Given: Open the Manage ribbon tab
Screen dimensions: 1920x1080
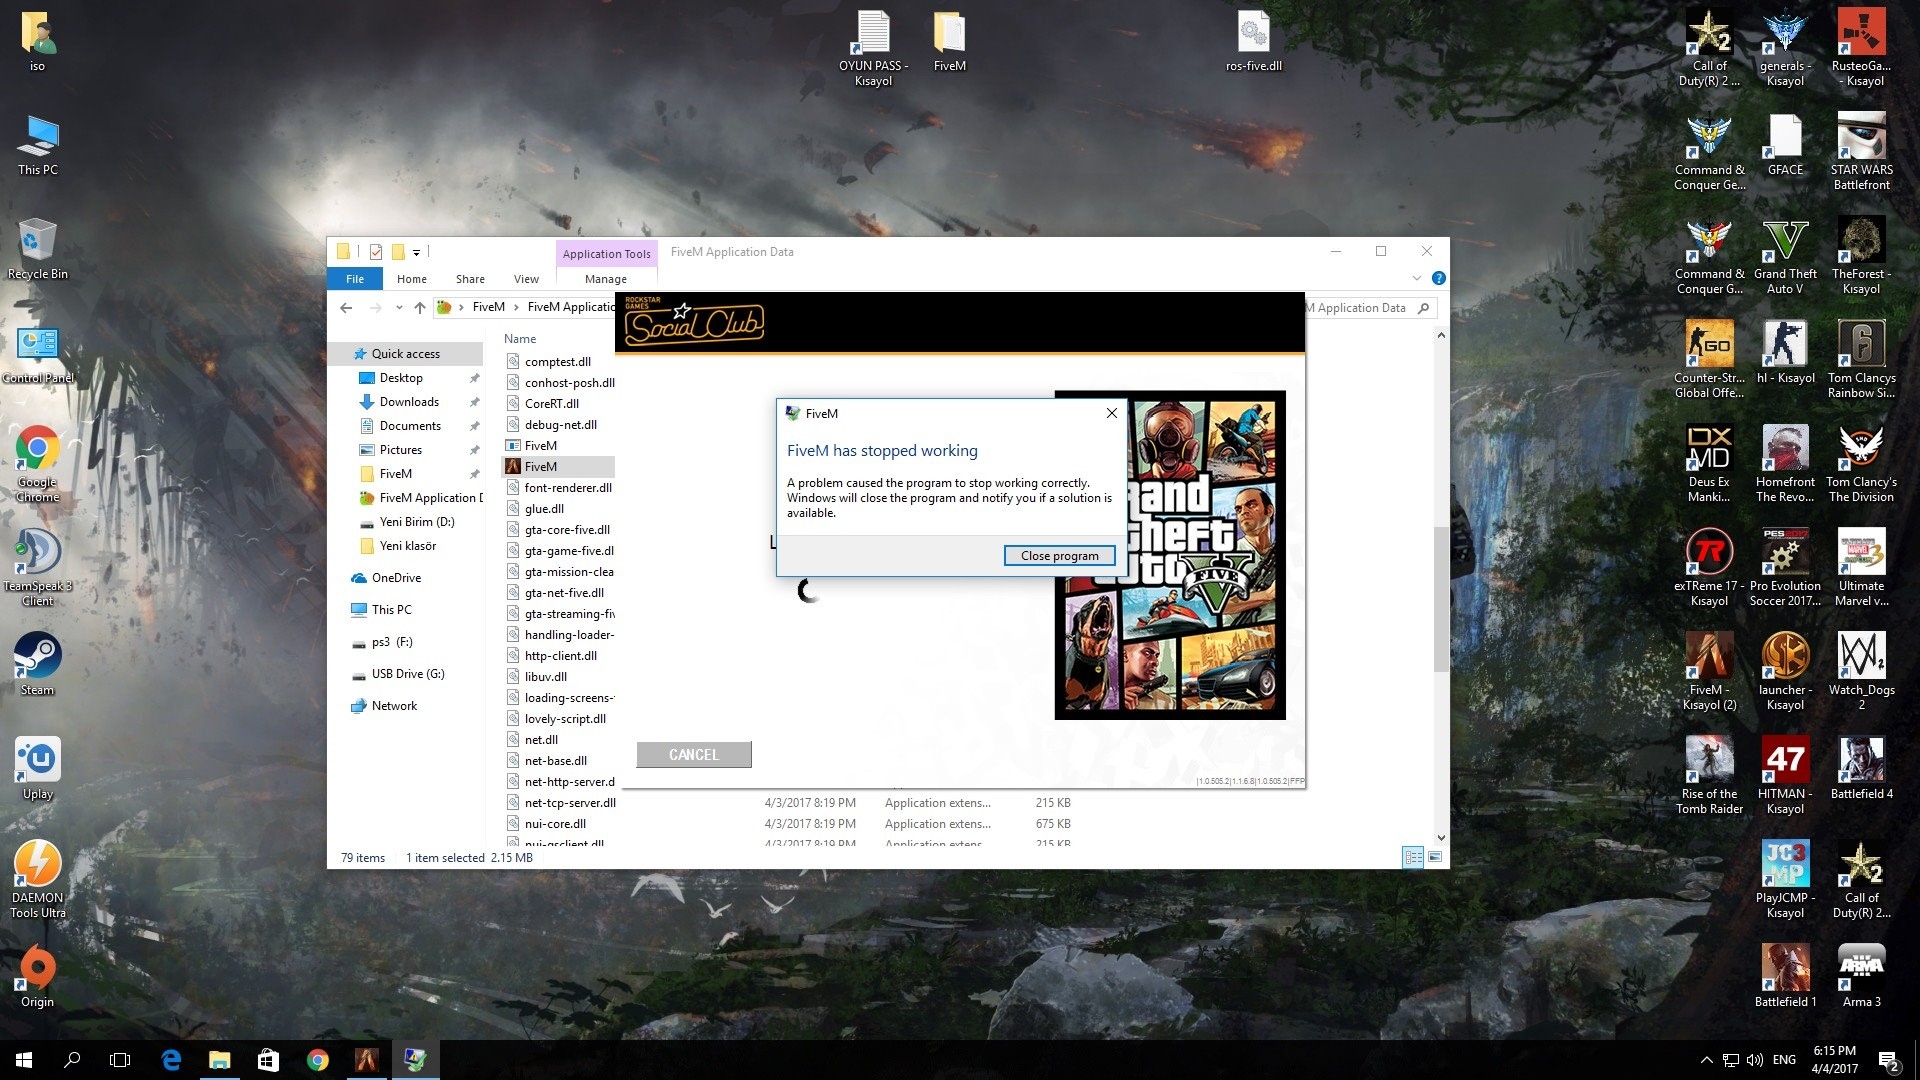Looking at the screenshot, I should (606, 279).
